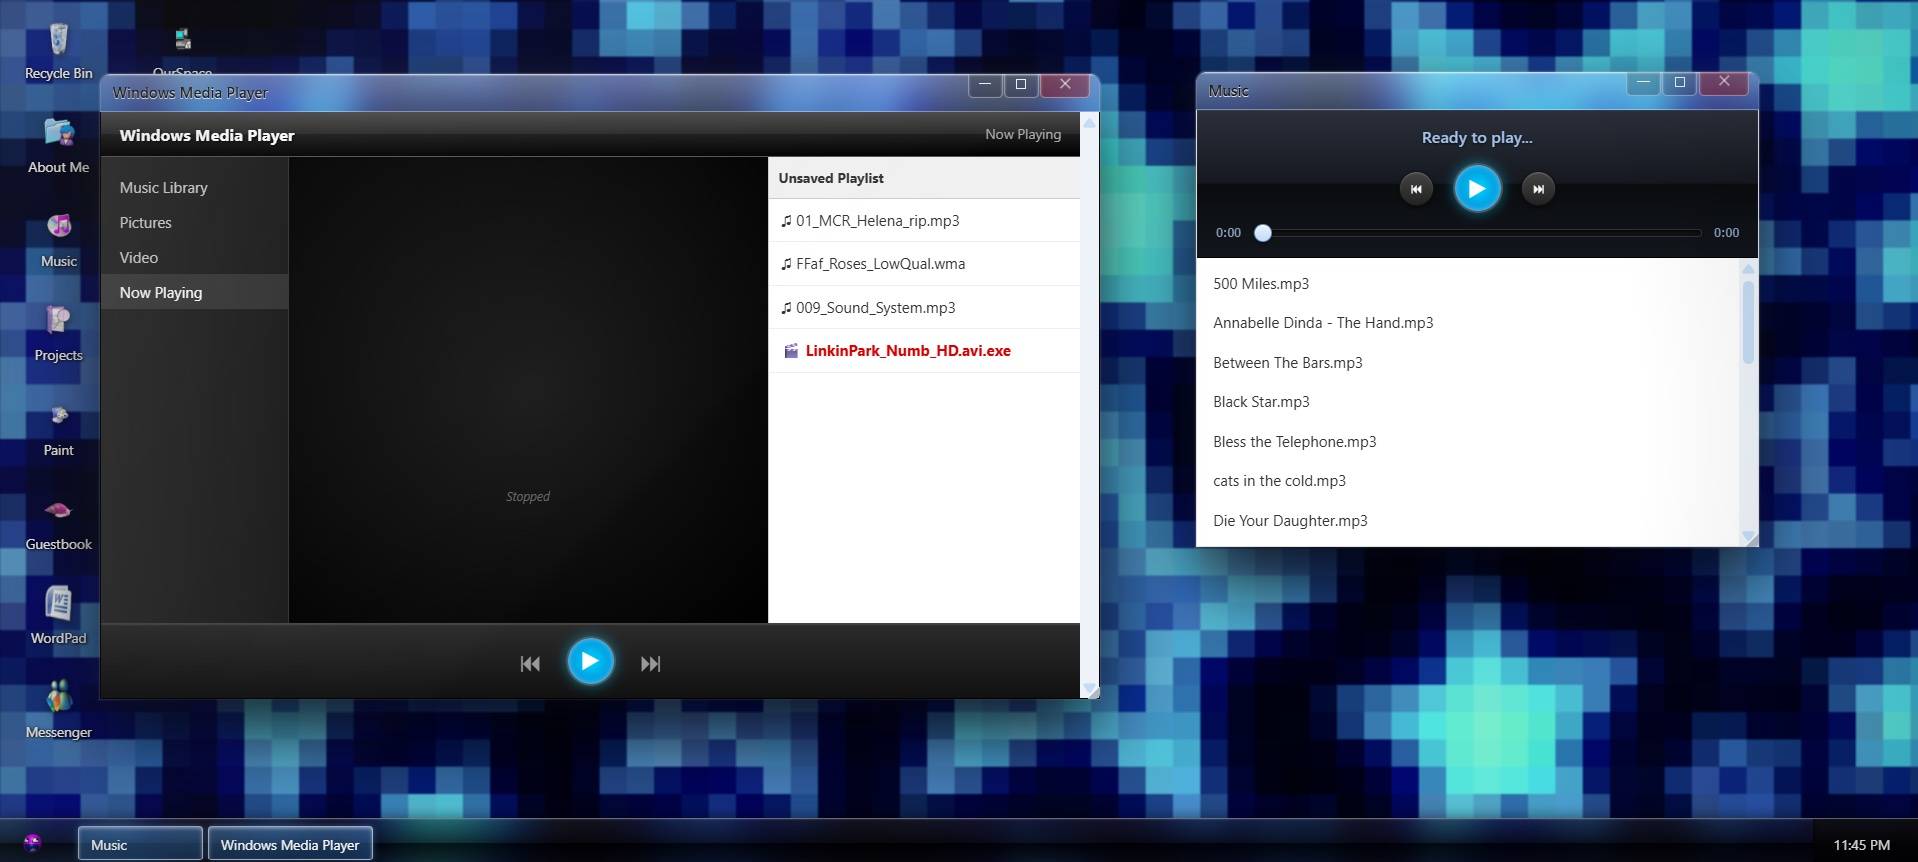The image size is (1918, 862).
Task: Minimize the Music window
Action: (1643, 83)
